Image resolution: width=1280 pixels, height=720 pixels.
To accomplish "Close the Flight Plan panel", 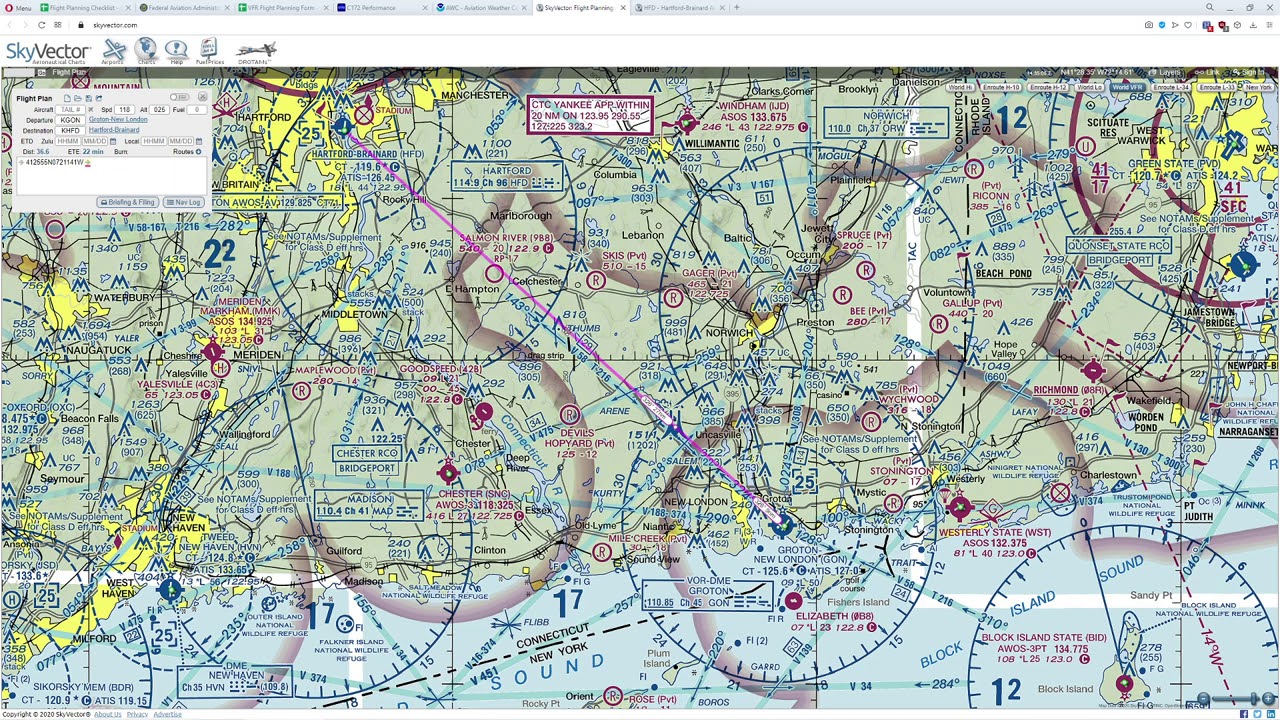I will (x=202, y=97).
